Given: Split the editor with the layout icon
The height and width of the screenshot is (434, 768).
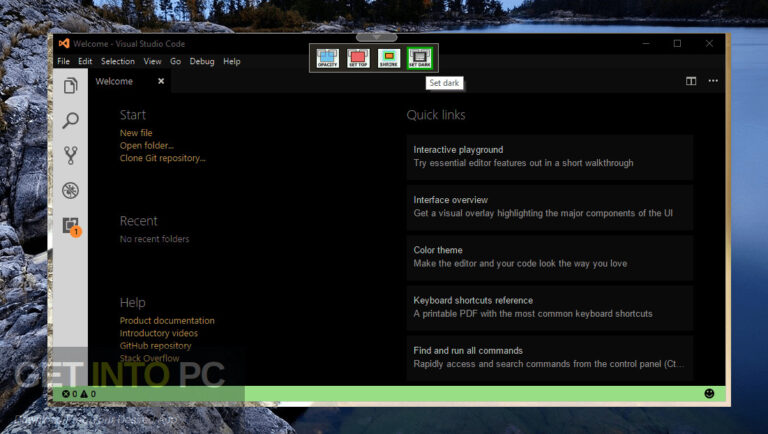Looking at the screenshot, I should coord(691,81).
